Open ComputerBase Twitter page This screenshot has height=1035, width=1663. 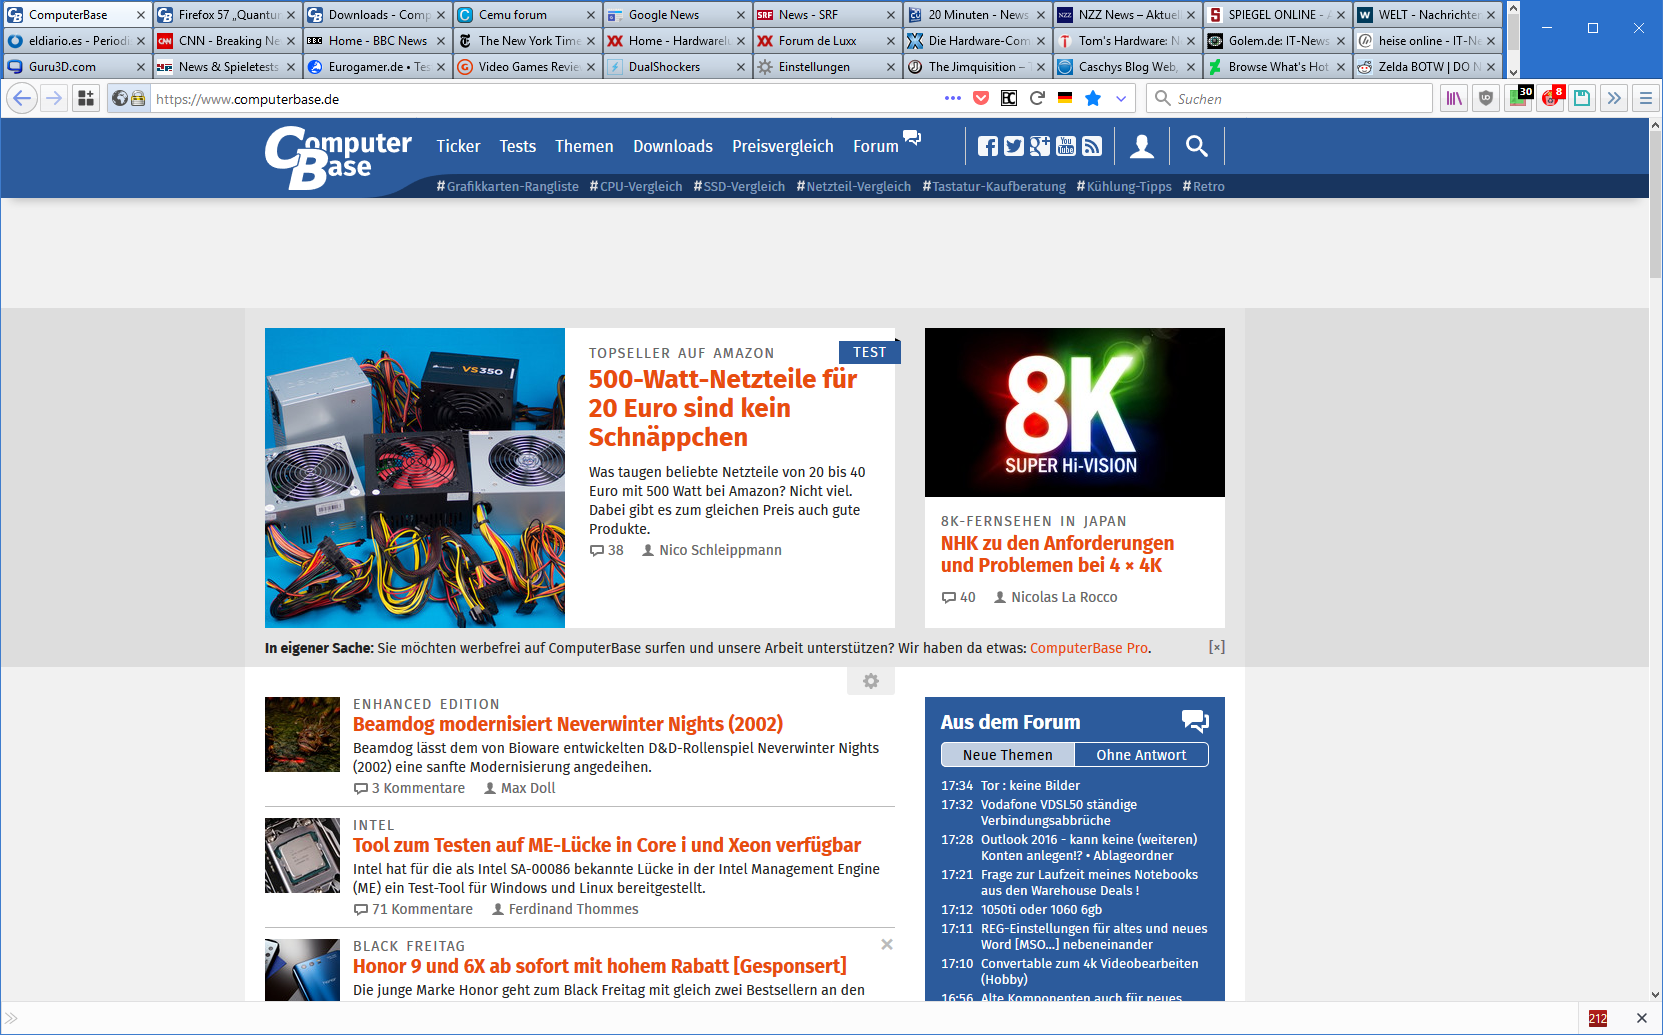(1014, 147)
